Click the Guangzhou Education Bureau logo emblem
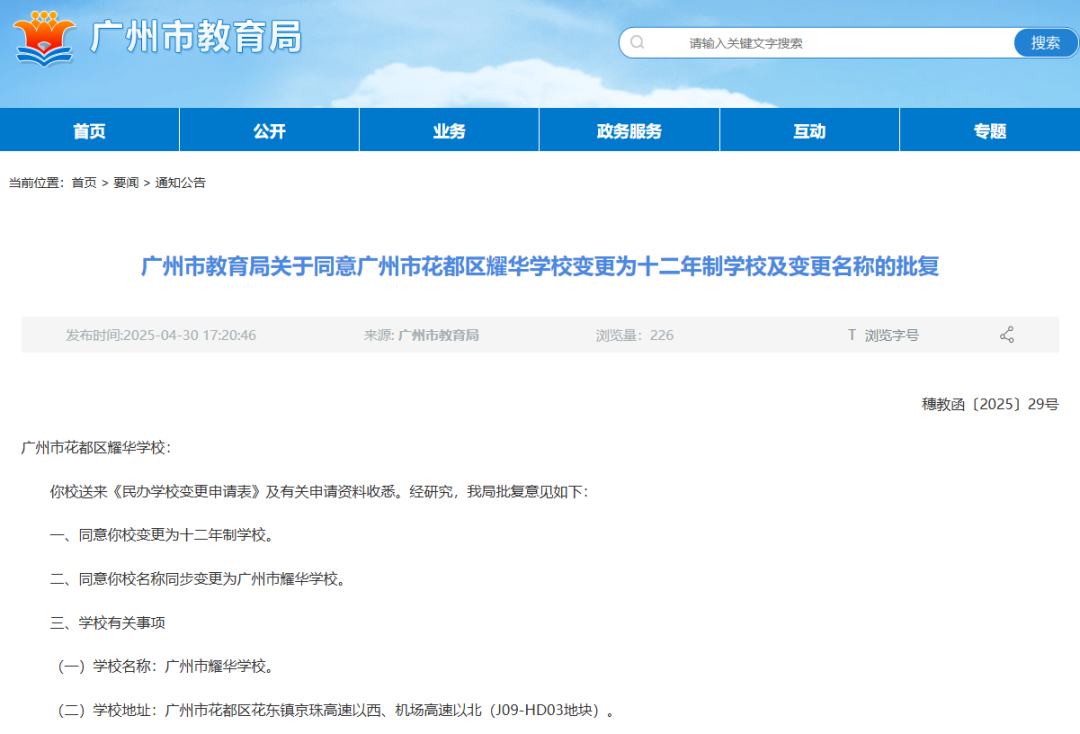Screen dimensions: 1080x734 tap(45, 38)
